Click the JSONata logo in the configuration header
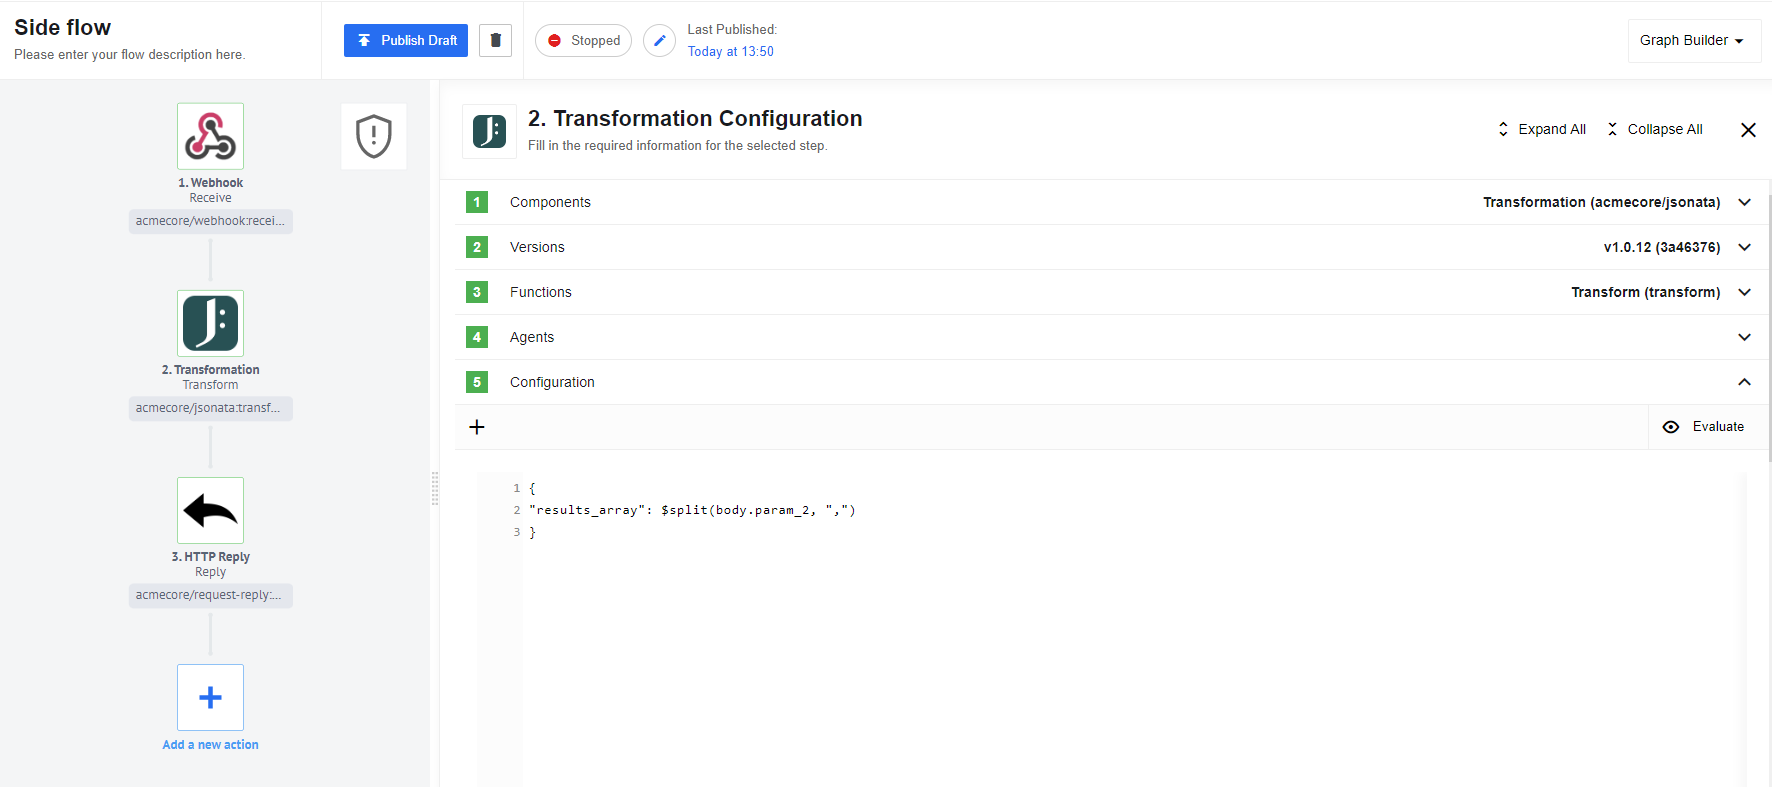1772x787 pixels. pos(489,131)
